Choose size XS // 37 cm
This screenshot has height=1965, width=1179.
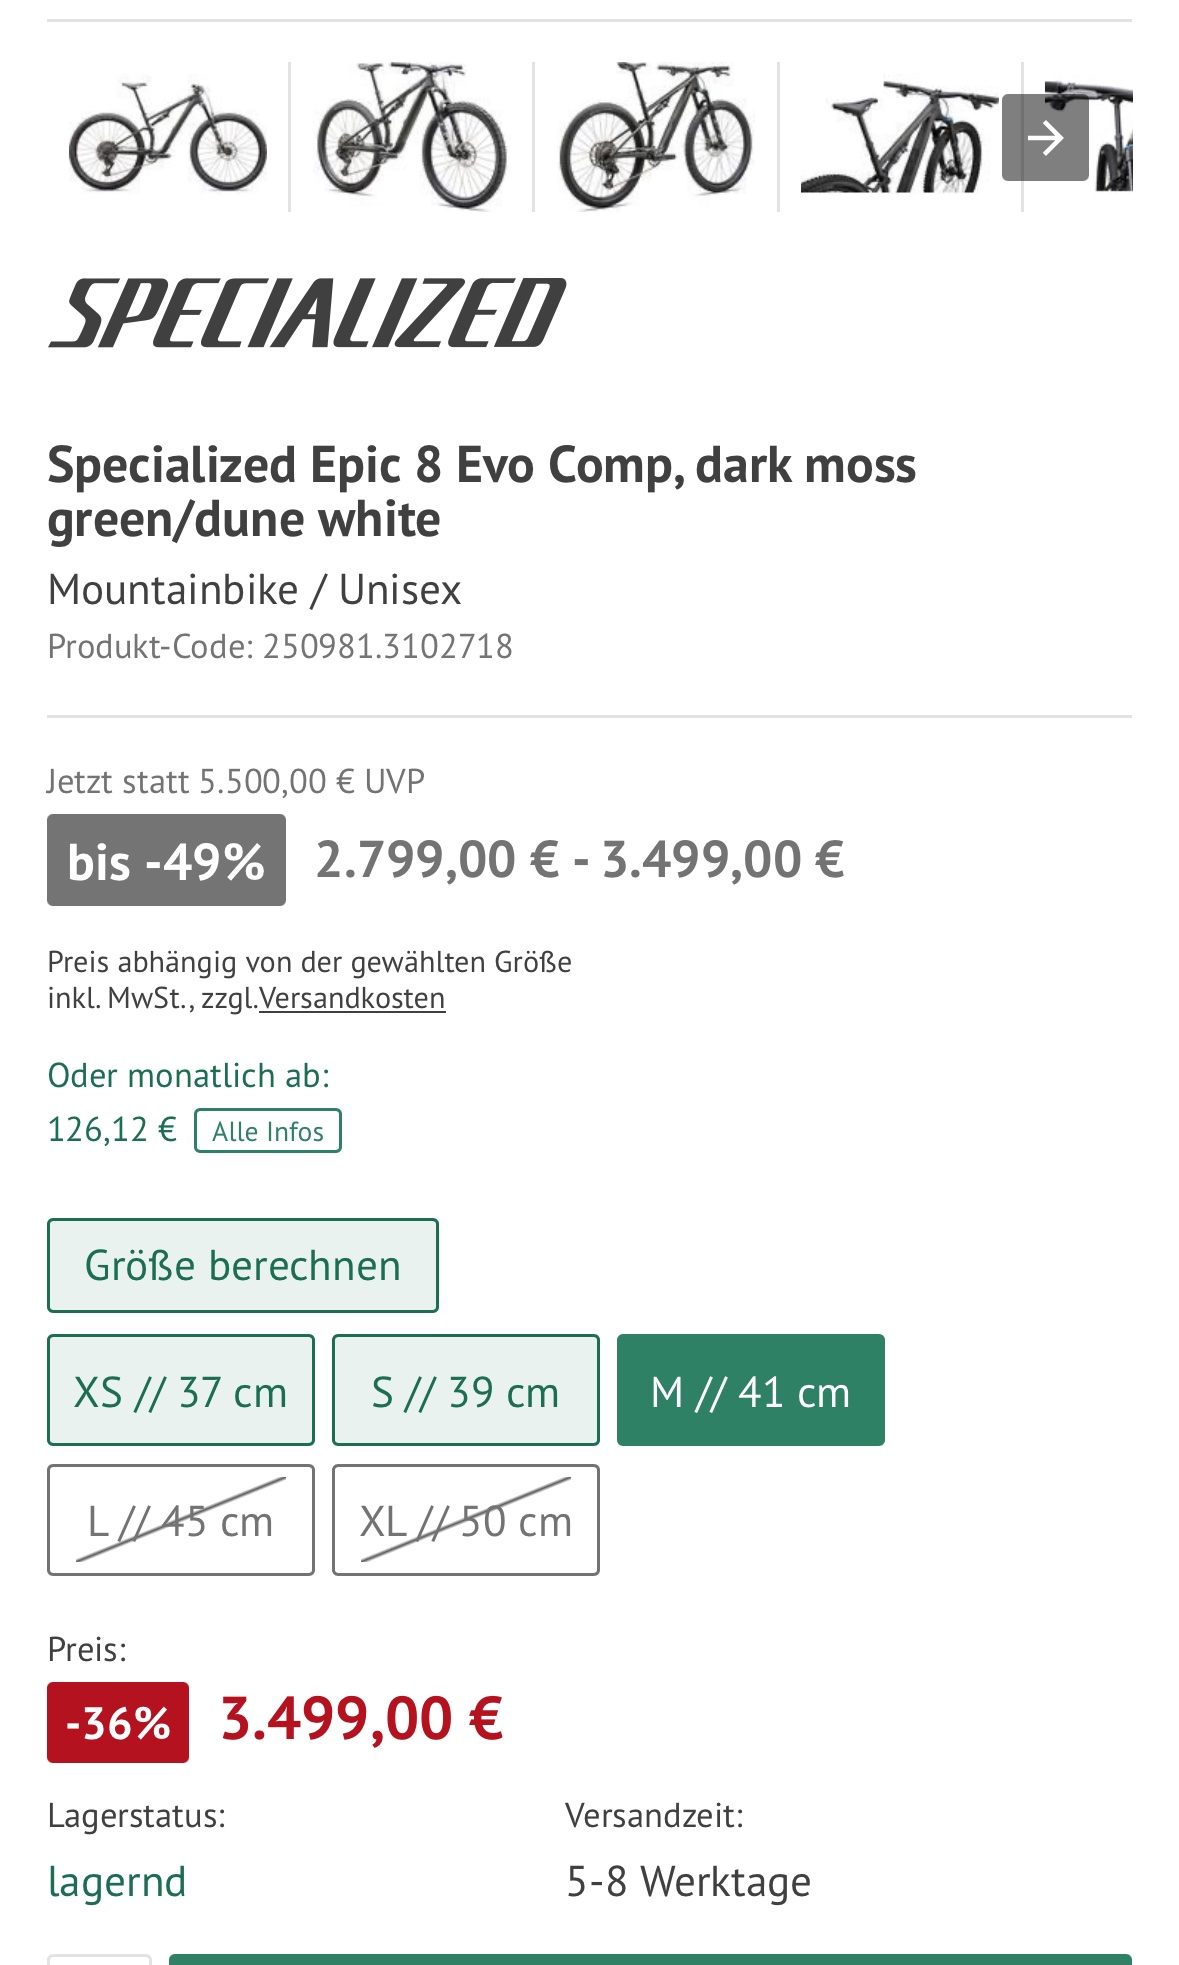pyautogui.click(x=181, y=1390)
